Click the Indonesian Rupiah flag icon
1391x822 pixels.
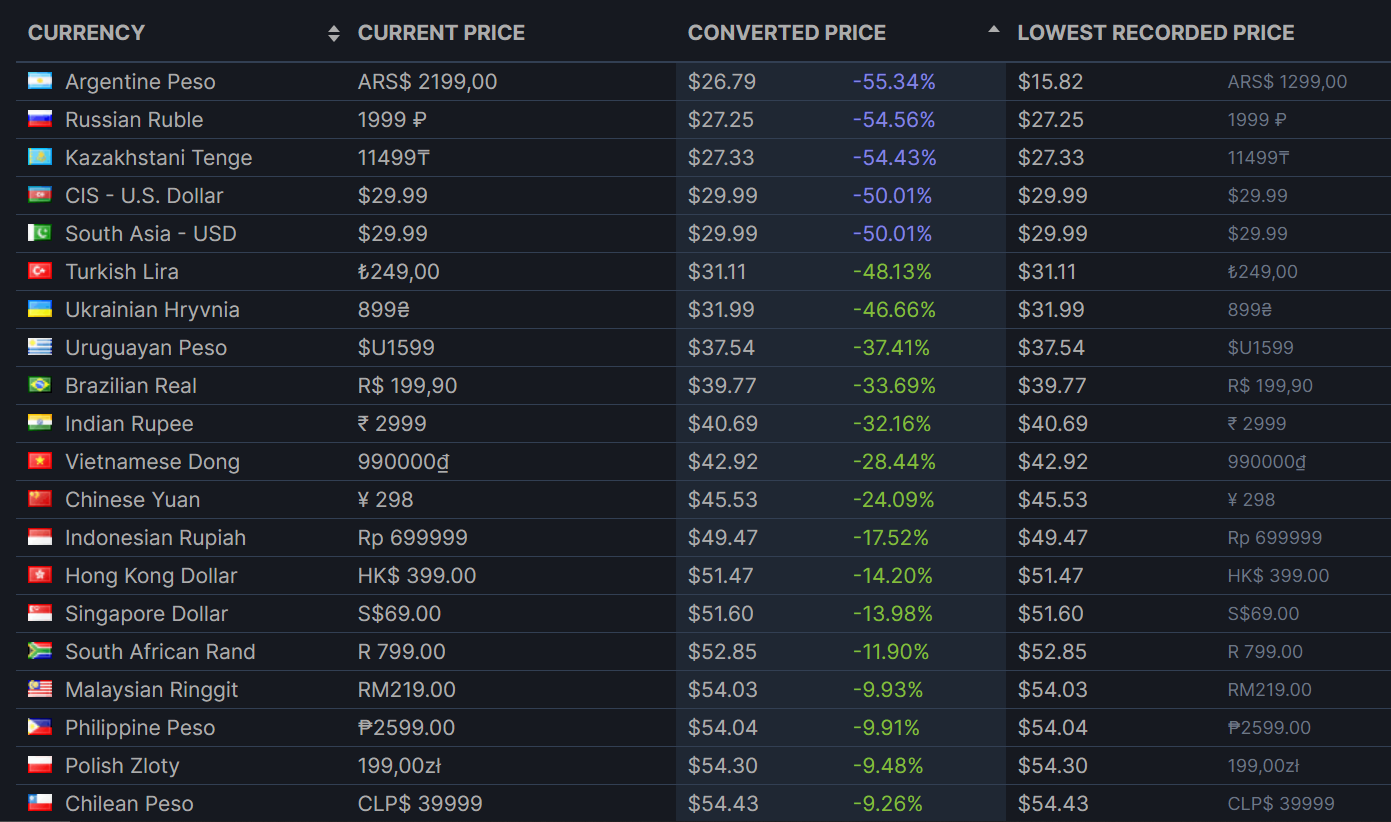point(40,537)
